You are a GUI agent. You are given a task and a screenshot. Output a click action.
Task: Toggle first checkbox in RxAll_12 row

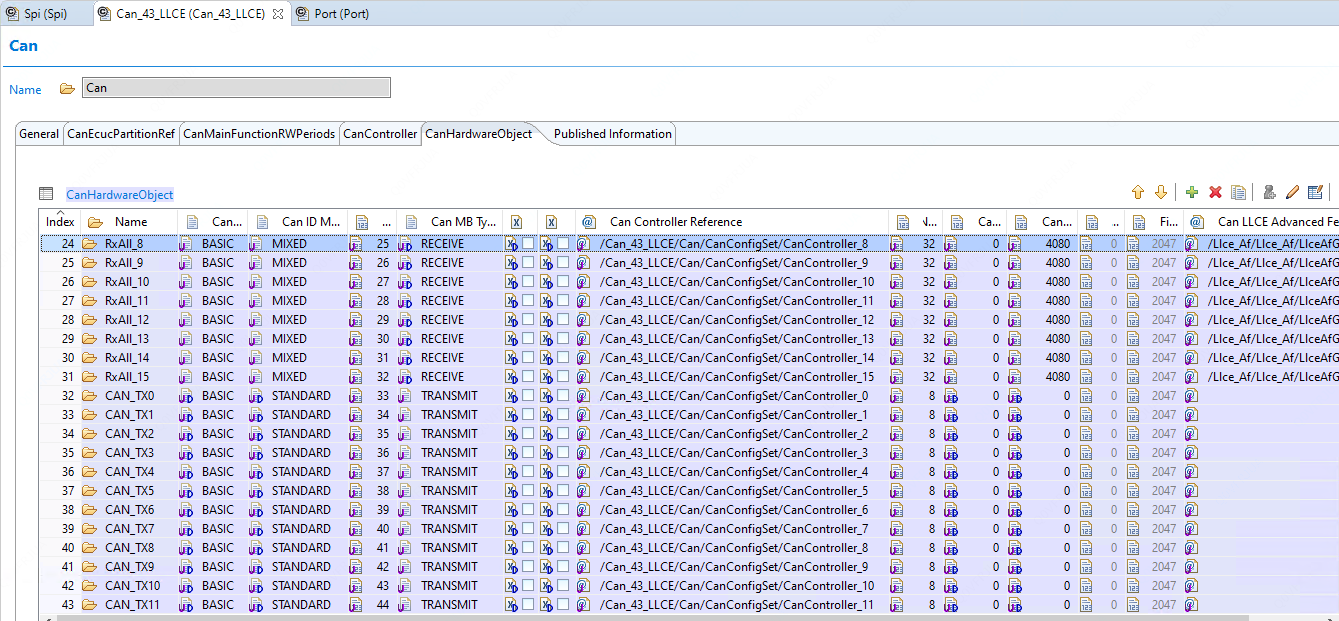tap(527, 320)
